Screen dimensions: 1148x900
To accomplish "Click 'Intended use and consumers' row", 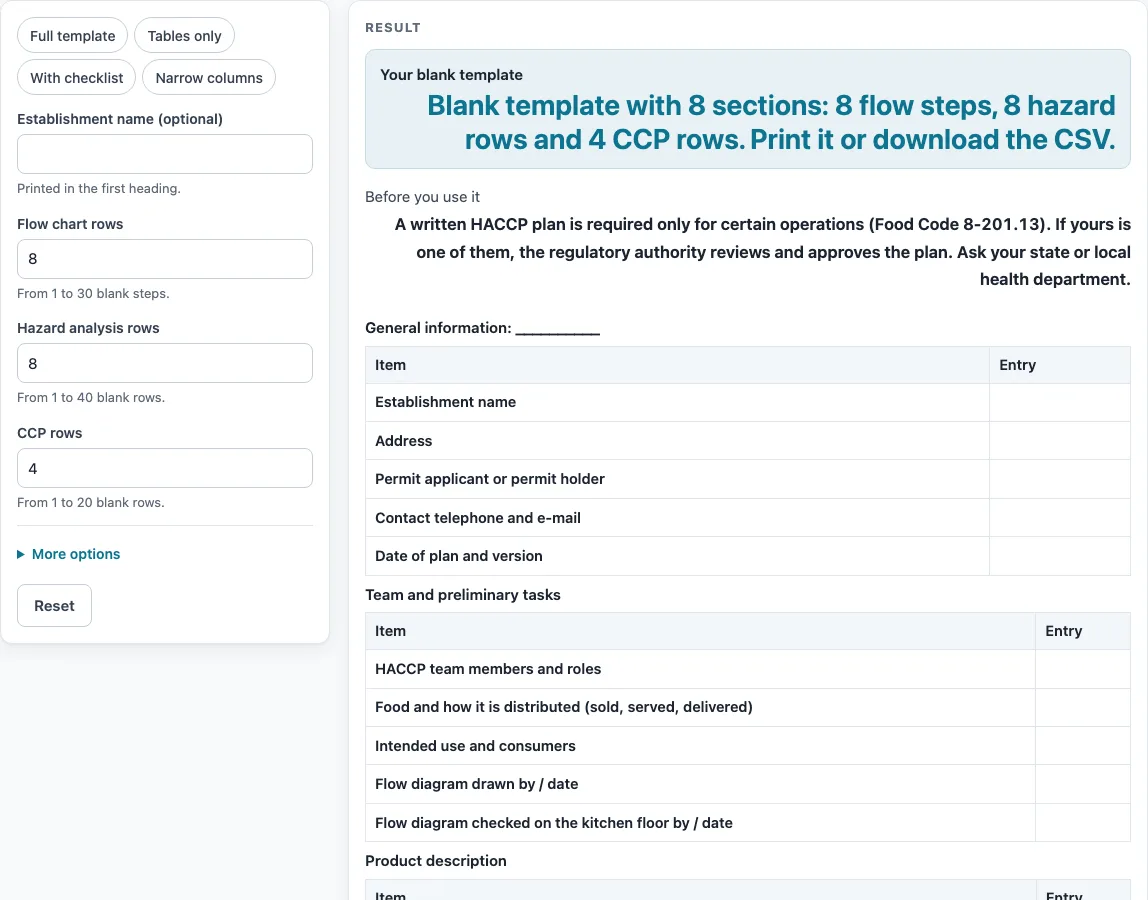I will click(748, 745).
